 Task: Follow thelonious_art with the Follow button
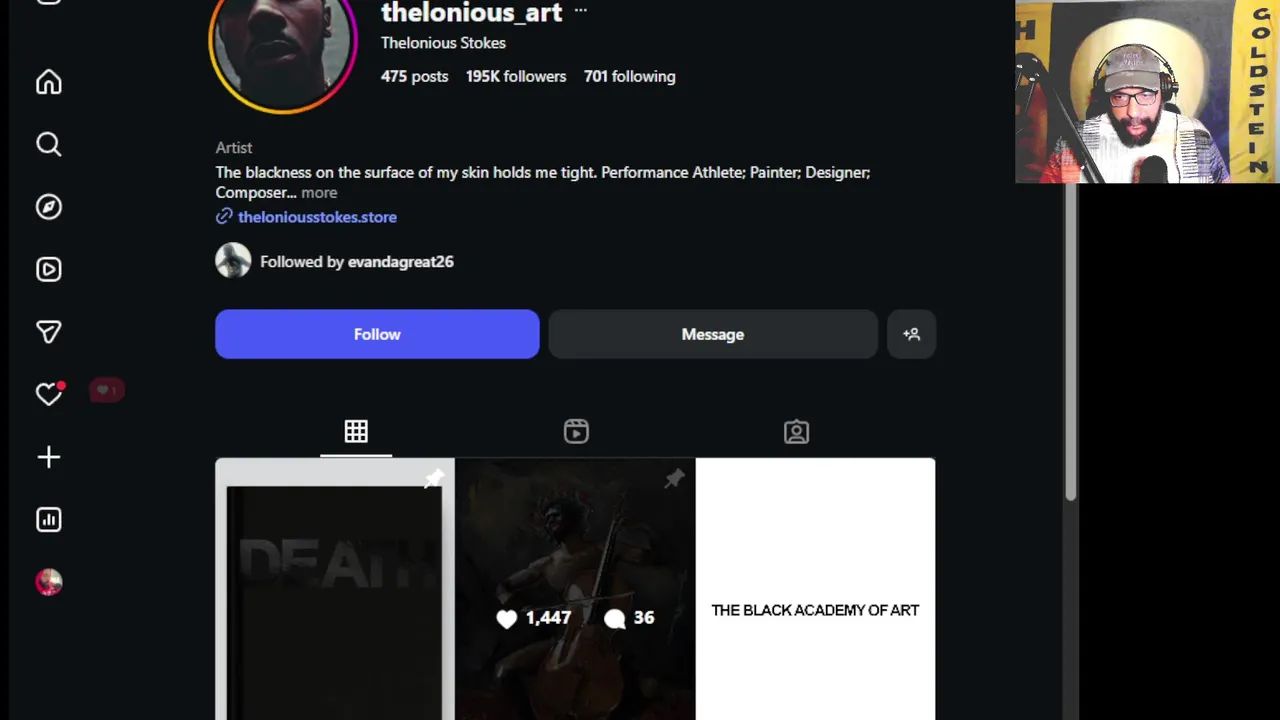(x=377, y=334)
